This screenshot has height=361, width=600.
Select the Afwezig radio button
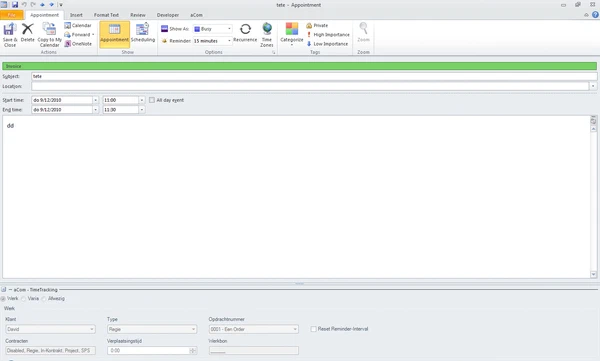point(44,299)
